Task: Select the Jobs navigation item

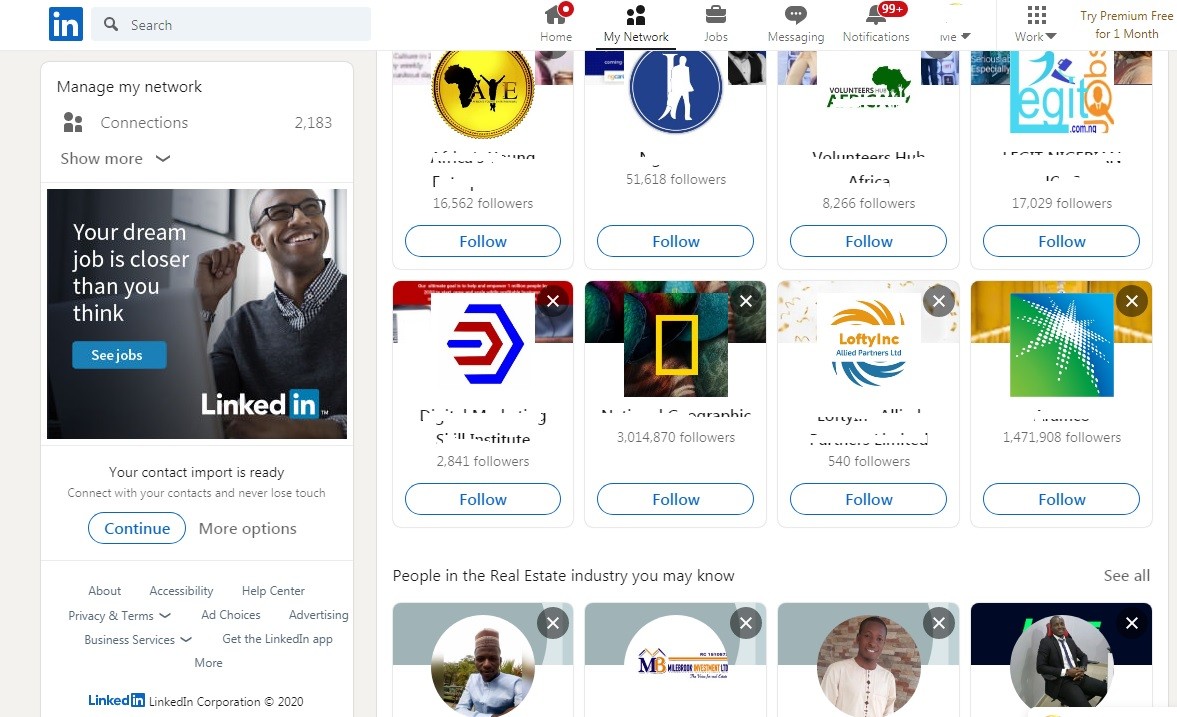Action: point(715,22)
